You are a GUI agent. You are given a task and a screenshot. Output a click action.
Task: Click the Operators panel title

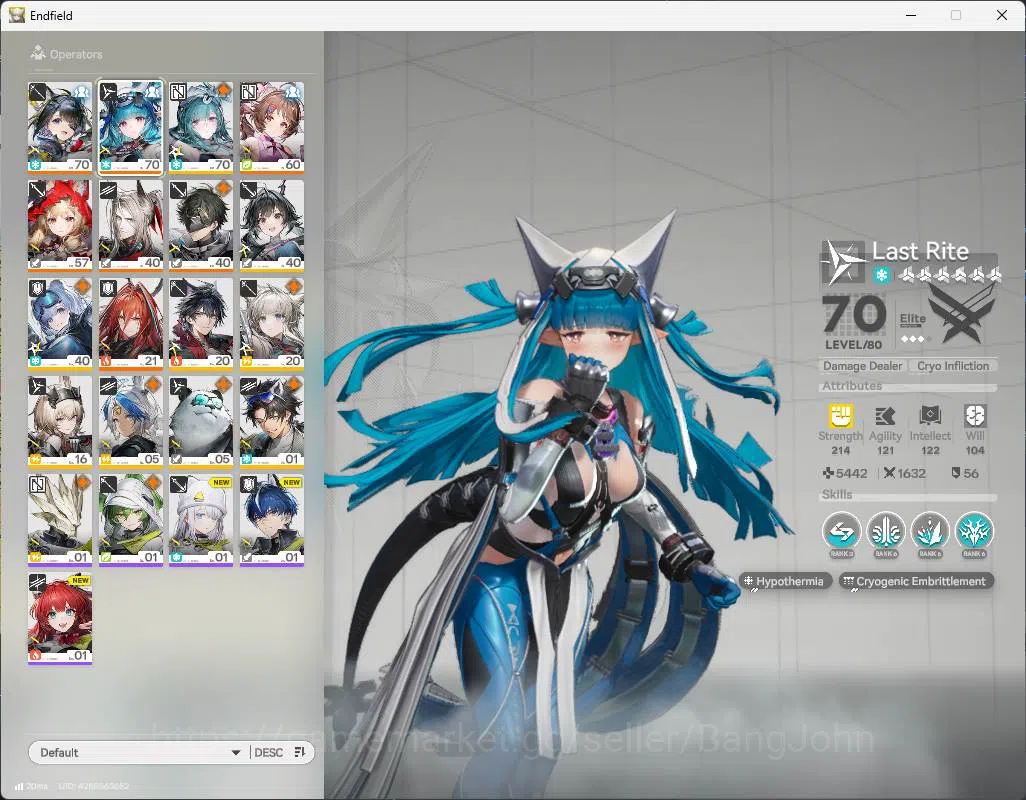point(76,54)
